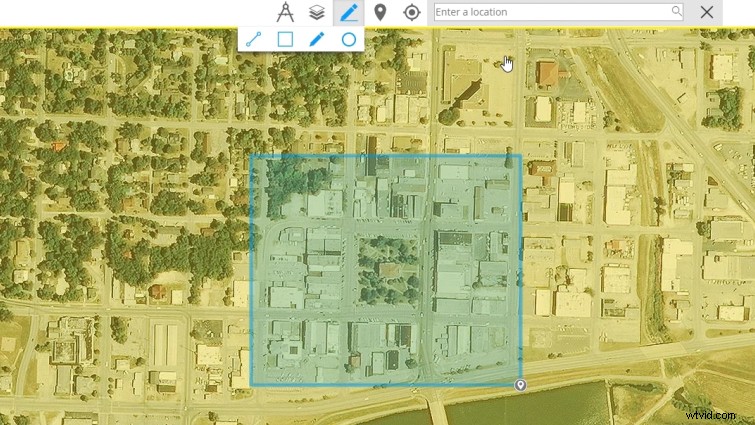Choose the line drawing tool

pyautogui.click(x=254, y=39)
